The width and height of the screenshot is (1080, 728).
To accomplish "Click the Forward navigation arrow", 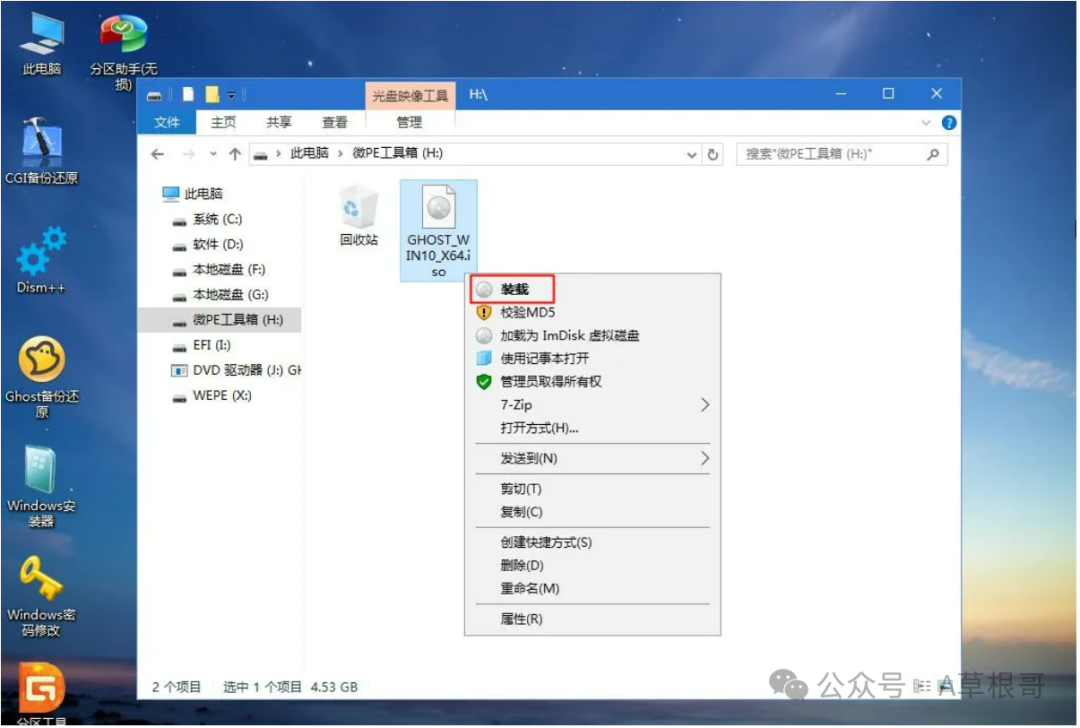I will [x=188, y=154].
